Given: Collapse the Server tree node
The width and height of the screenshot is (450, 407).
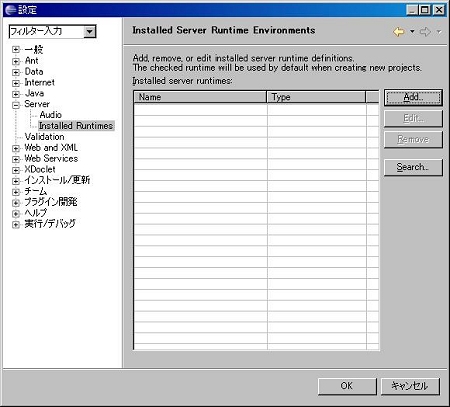Looking at the screenshot, I should (16, 105).
